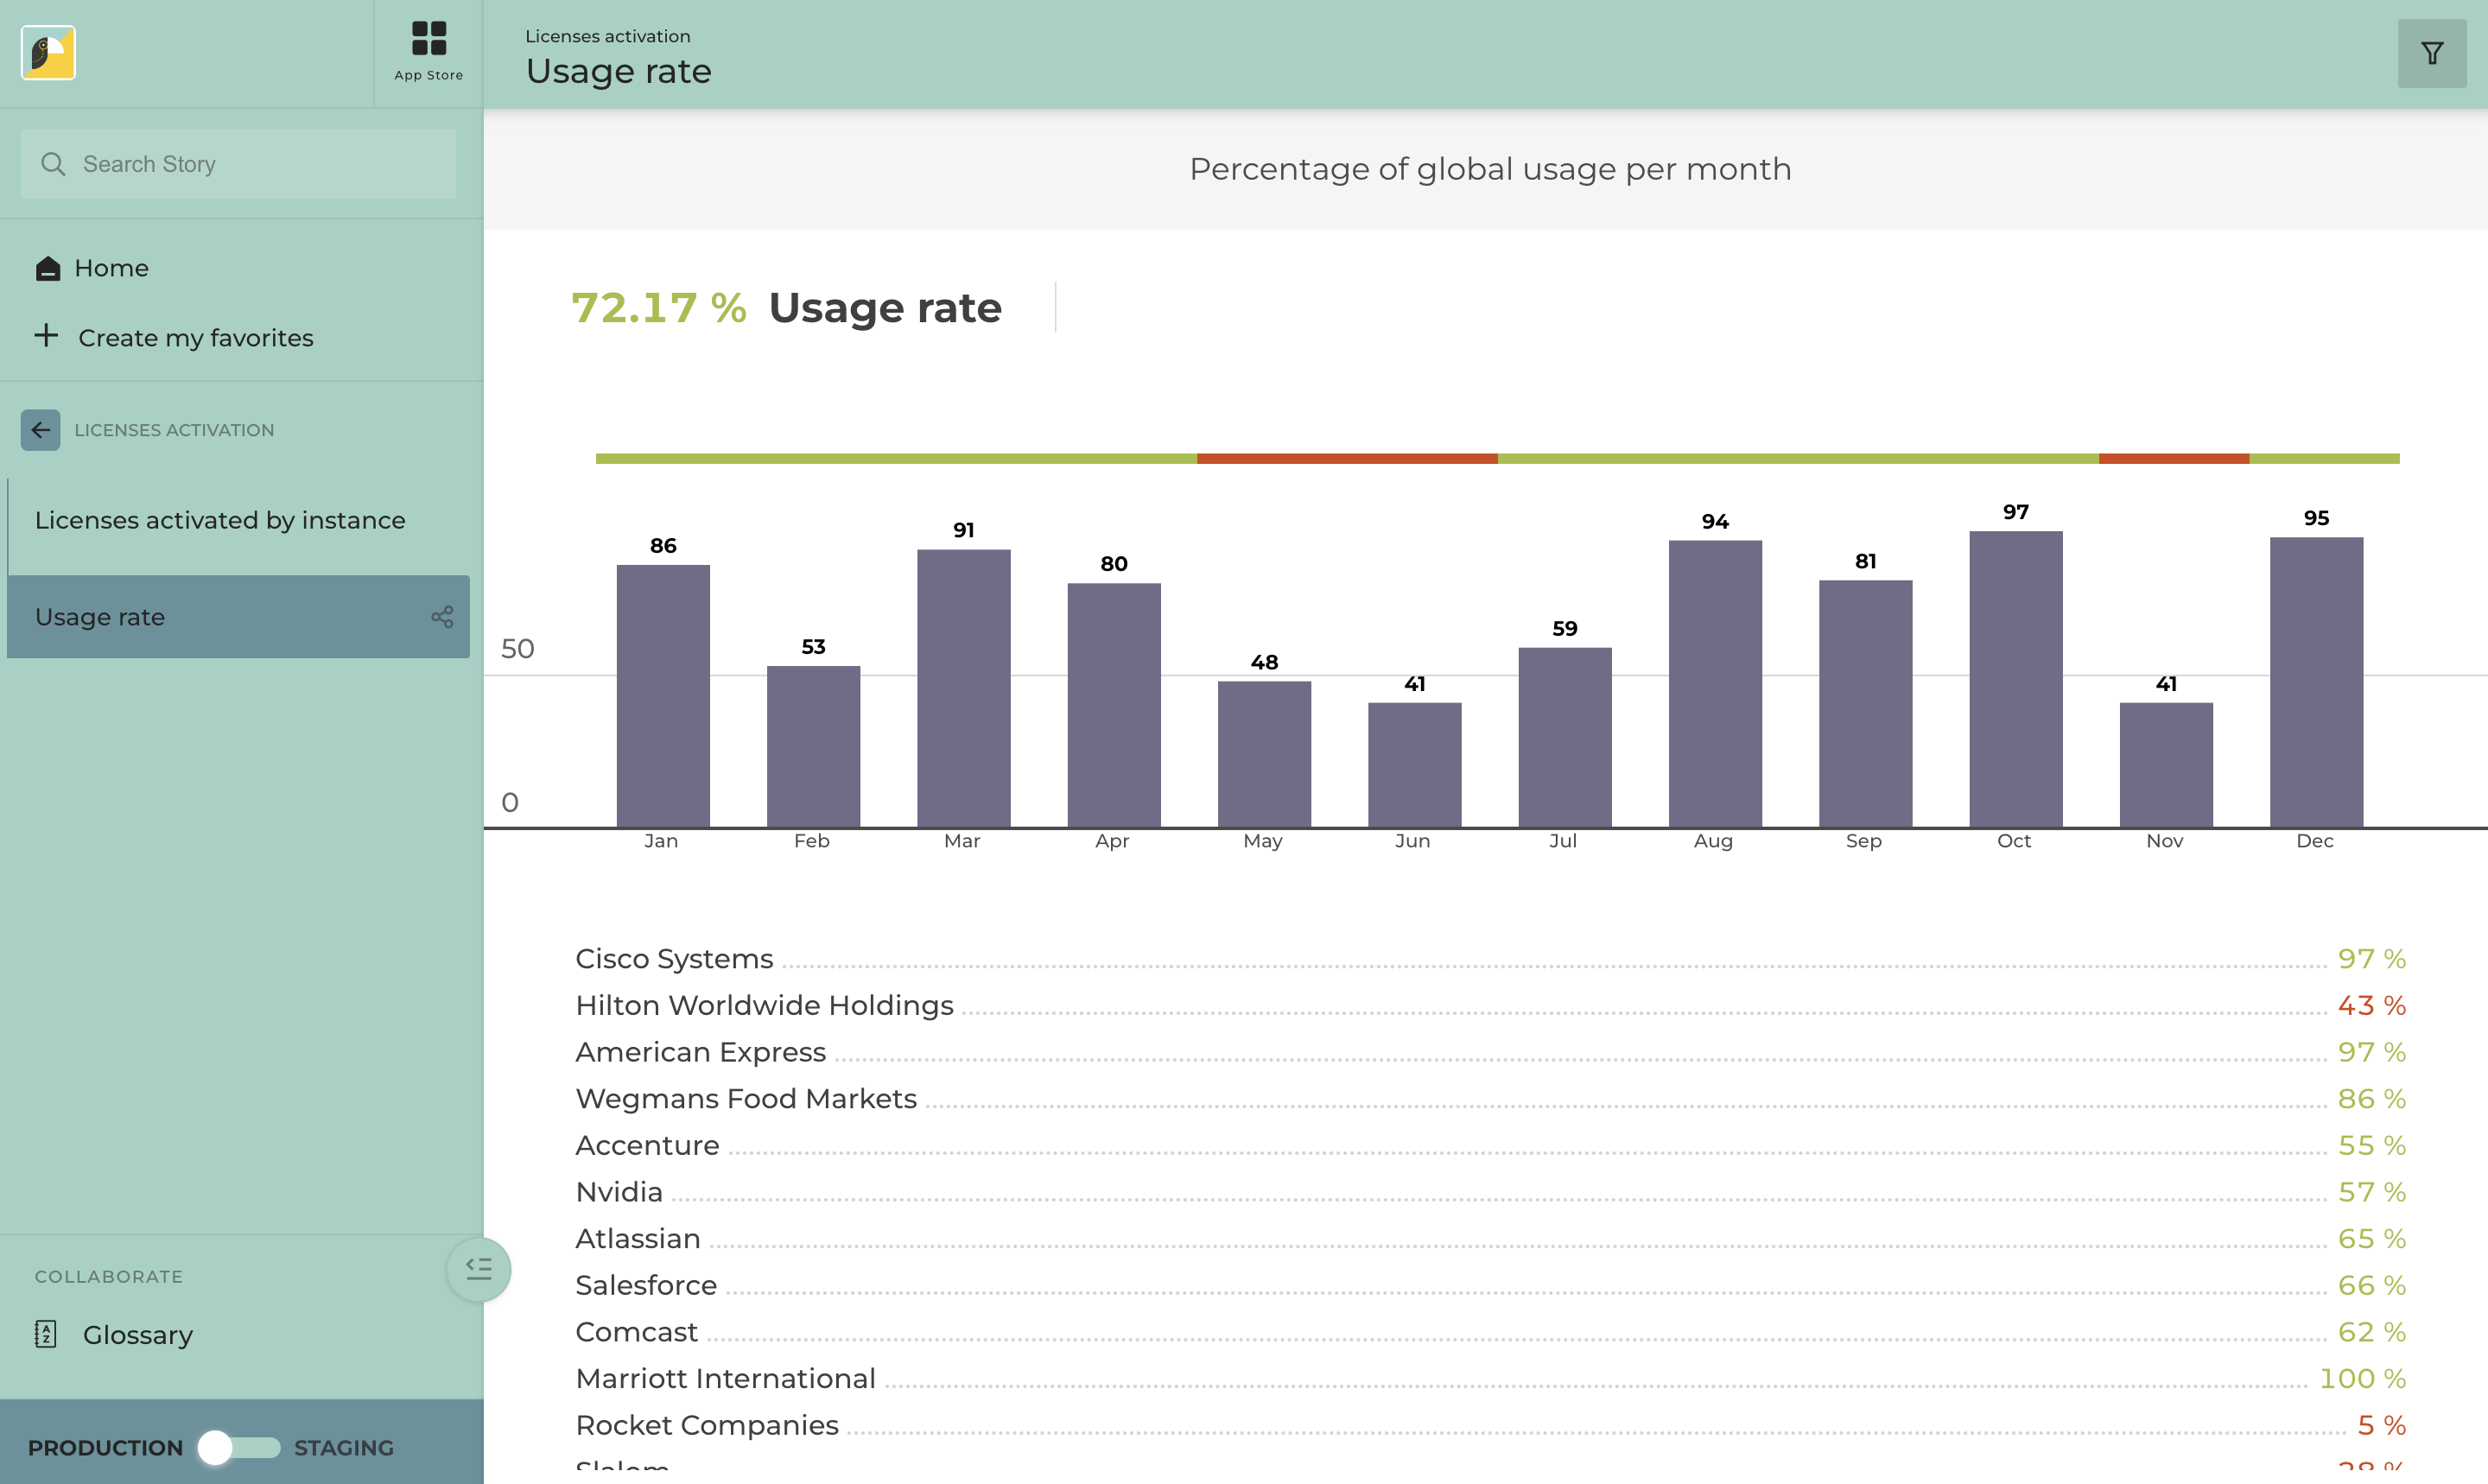Click the Glossary book icon
The height and width of the screenshot is (1484, 2488).
[x=46, y=1334]
